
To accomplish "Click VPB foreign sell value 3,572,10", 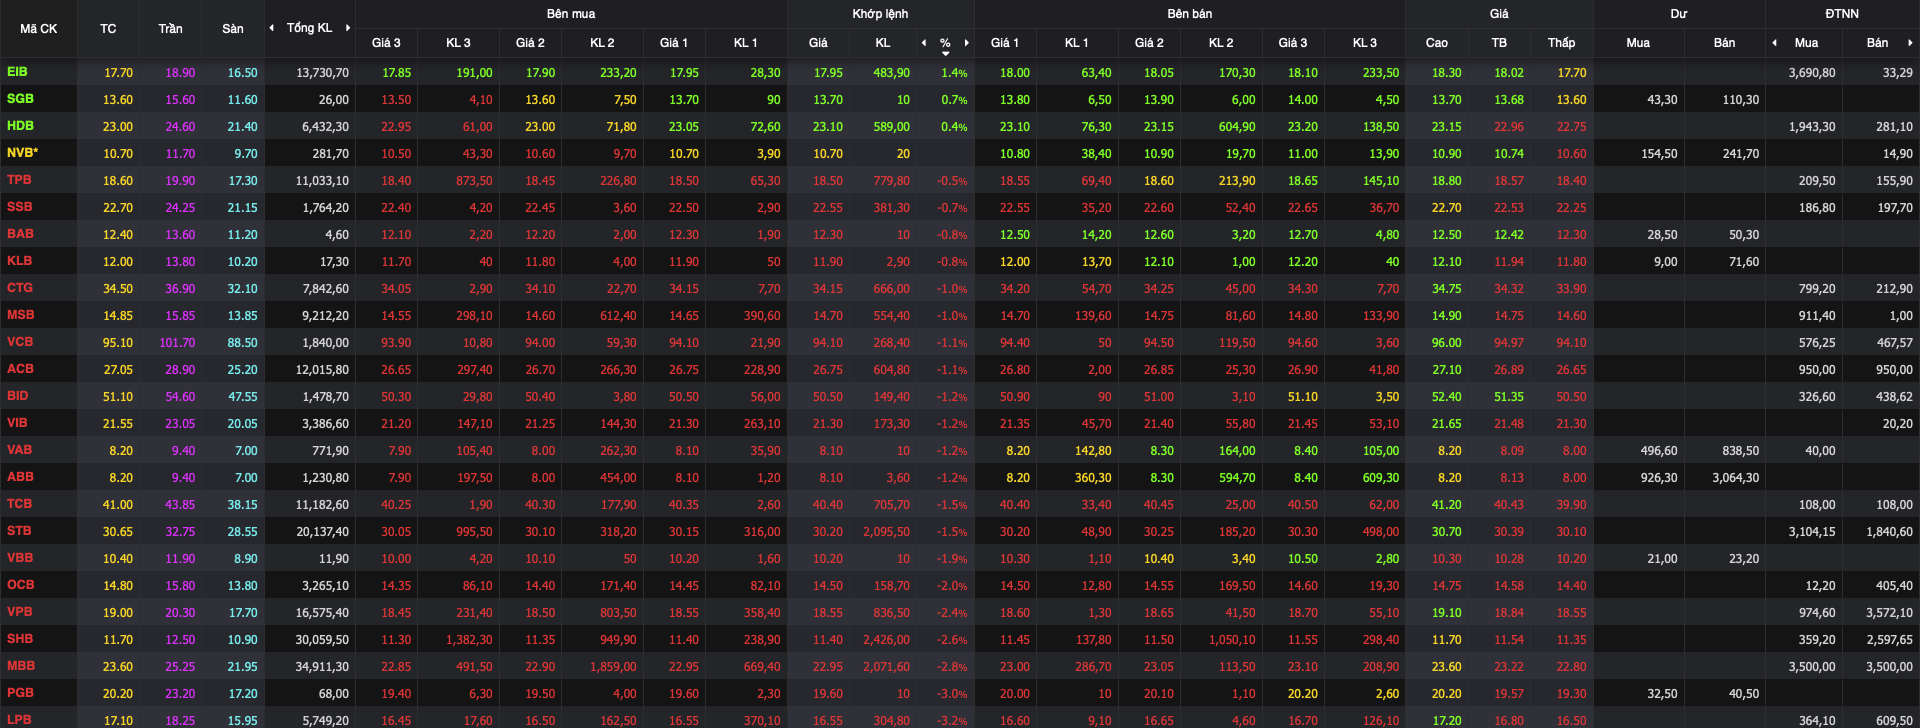I will [1890, 613].
